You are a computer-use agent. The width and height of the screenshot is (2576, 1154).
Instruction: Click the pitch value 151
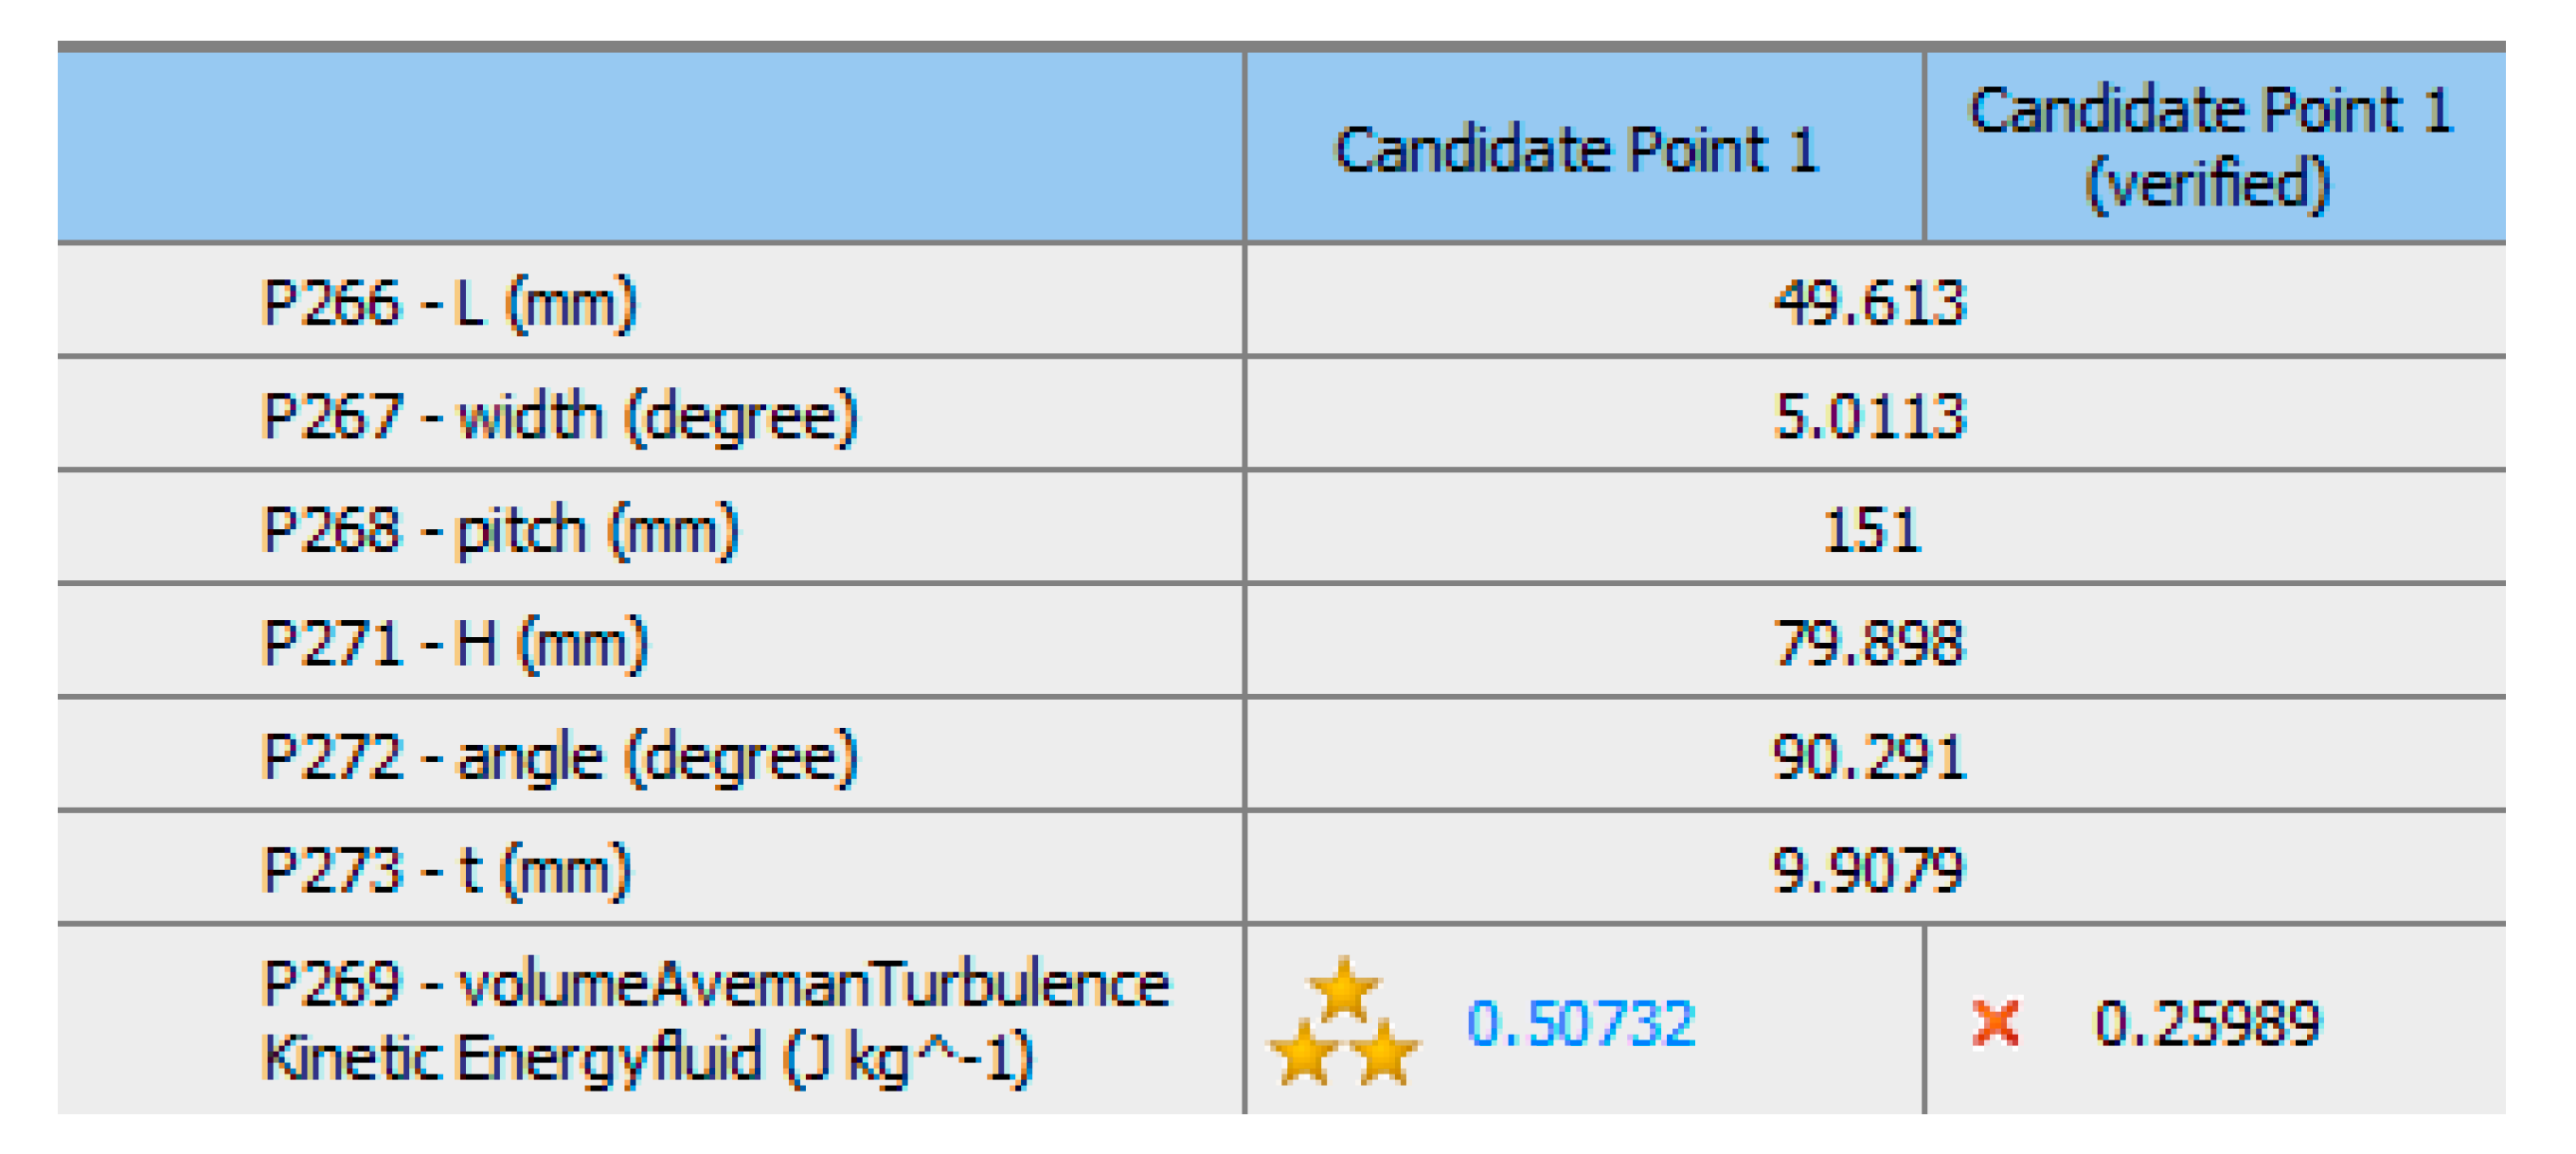pyautogui.click(x=1871, y=529)
